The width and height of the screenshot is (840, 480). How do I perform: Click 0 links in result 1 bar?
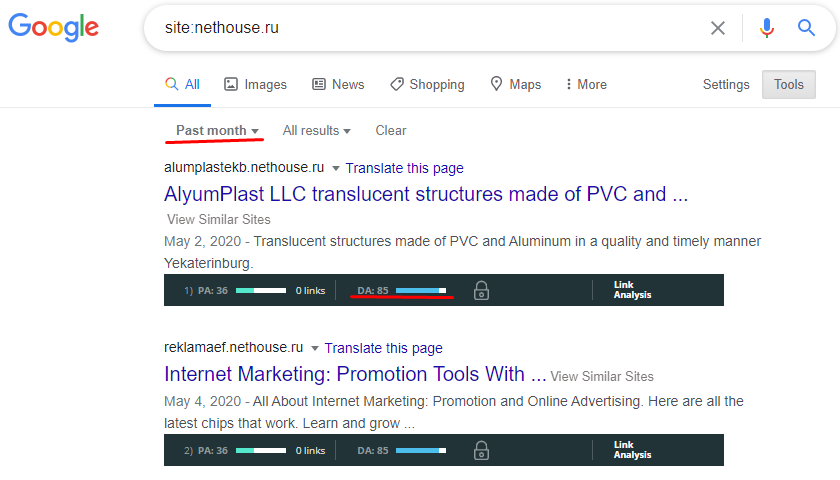[310, 290]
